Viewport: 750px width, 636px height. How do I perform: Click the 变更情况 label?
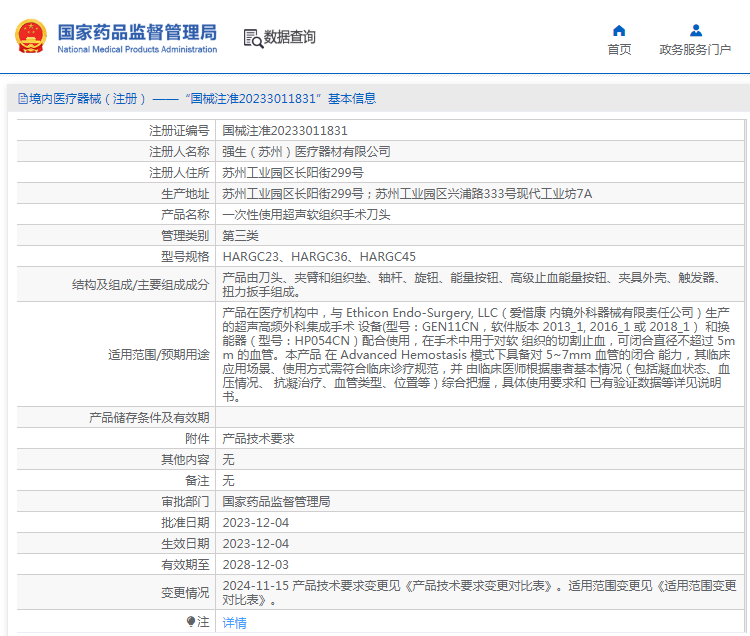point(186,593)
